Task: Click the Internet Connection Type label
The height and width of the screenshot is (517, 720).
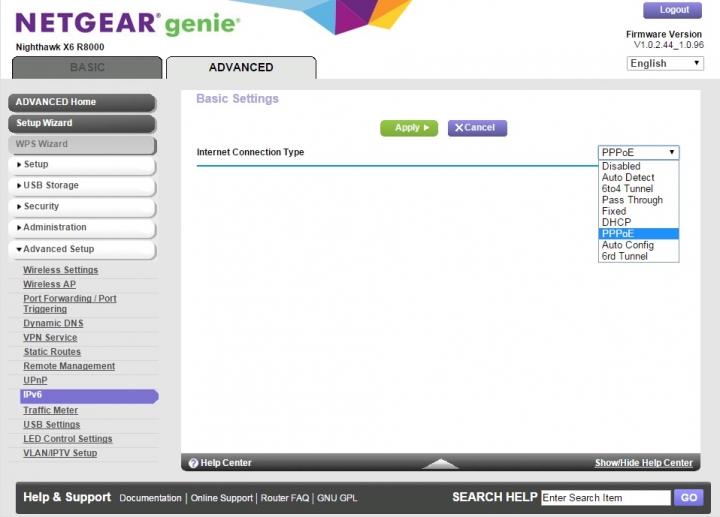Action: tap(250, 152)
